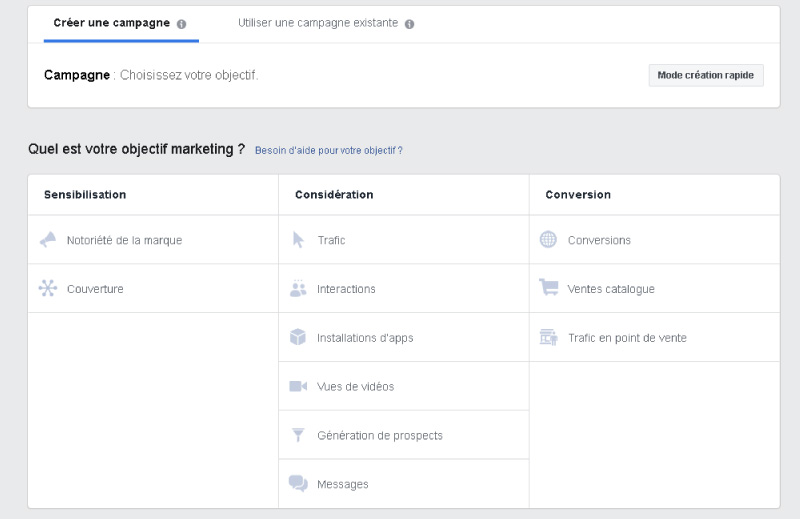800x519 pixels.
Task: Click the Ventes catalogue cart icon
Action: (x=549, y=287)
